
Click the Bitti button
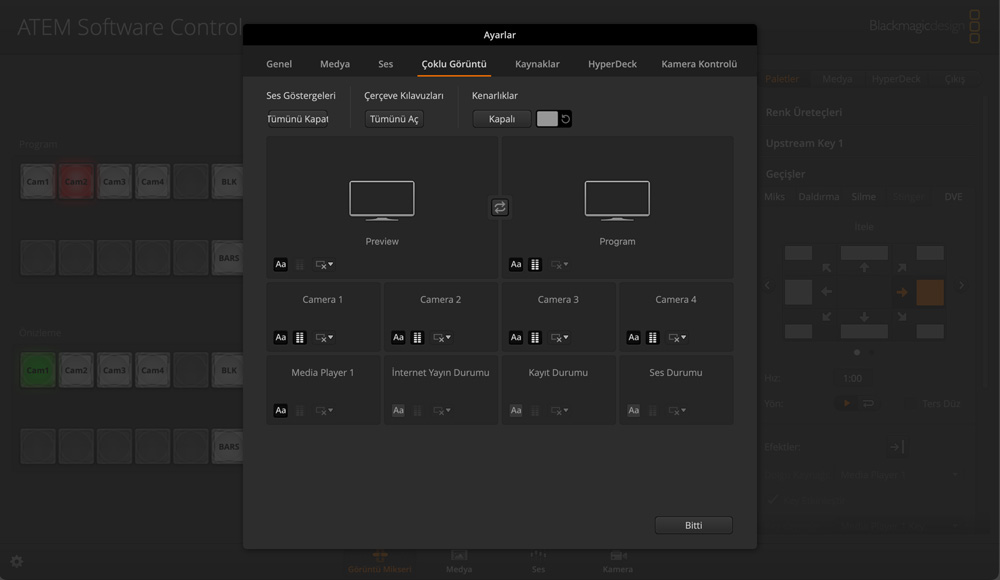click(693, 525)
